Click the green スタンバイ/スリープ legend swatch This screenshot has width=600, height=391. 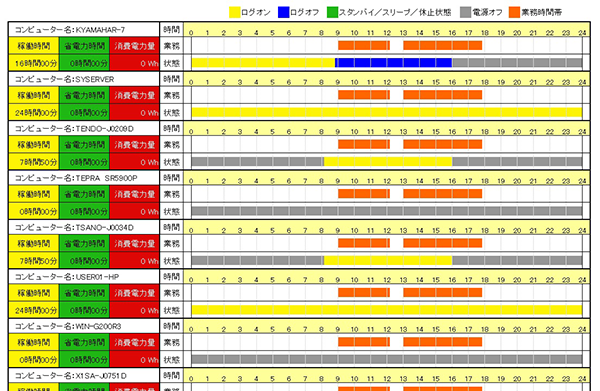pos(333,12)
